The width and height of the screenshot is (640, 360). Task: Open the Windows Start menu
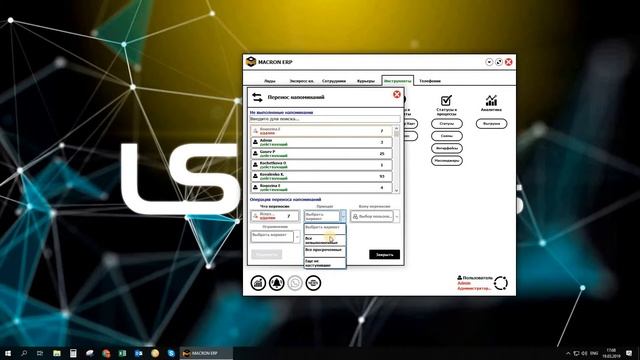8,353
